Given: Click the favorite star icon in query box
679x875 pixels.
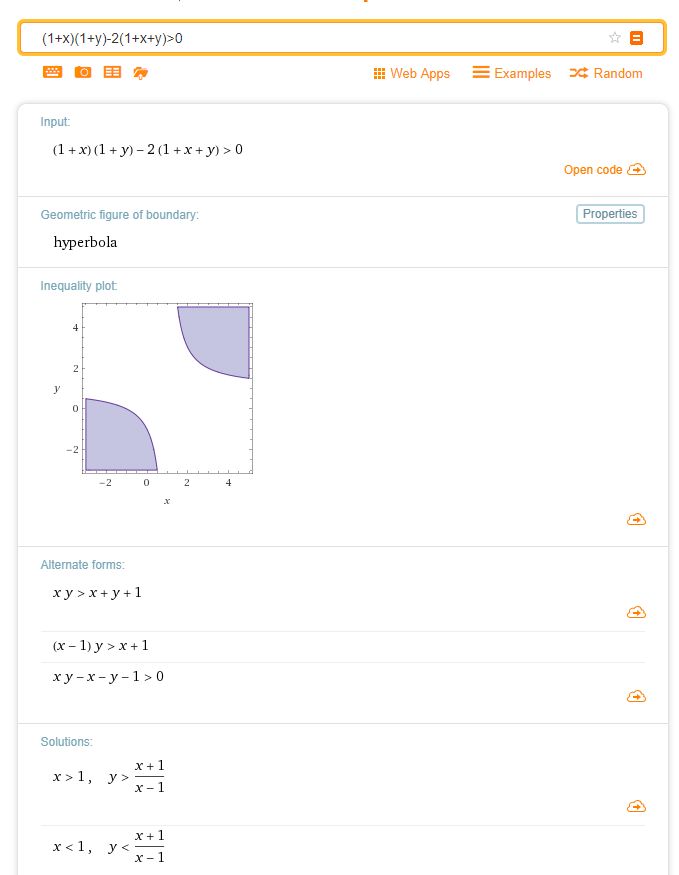Looking at the screenshot, I should (614, 38).
